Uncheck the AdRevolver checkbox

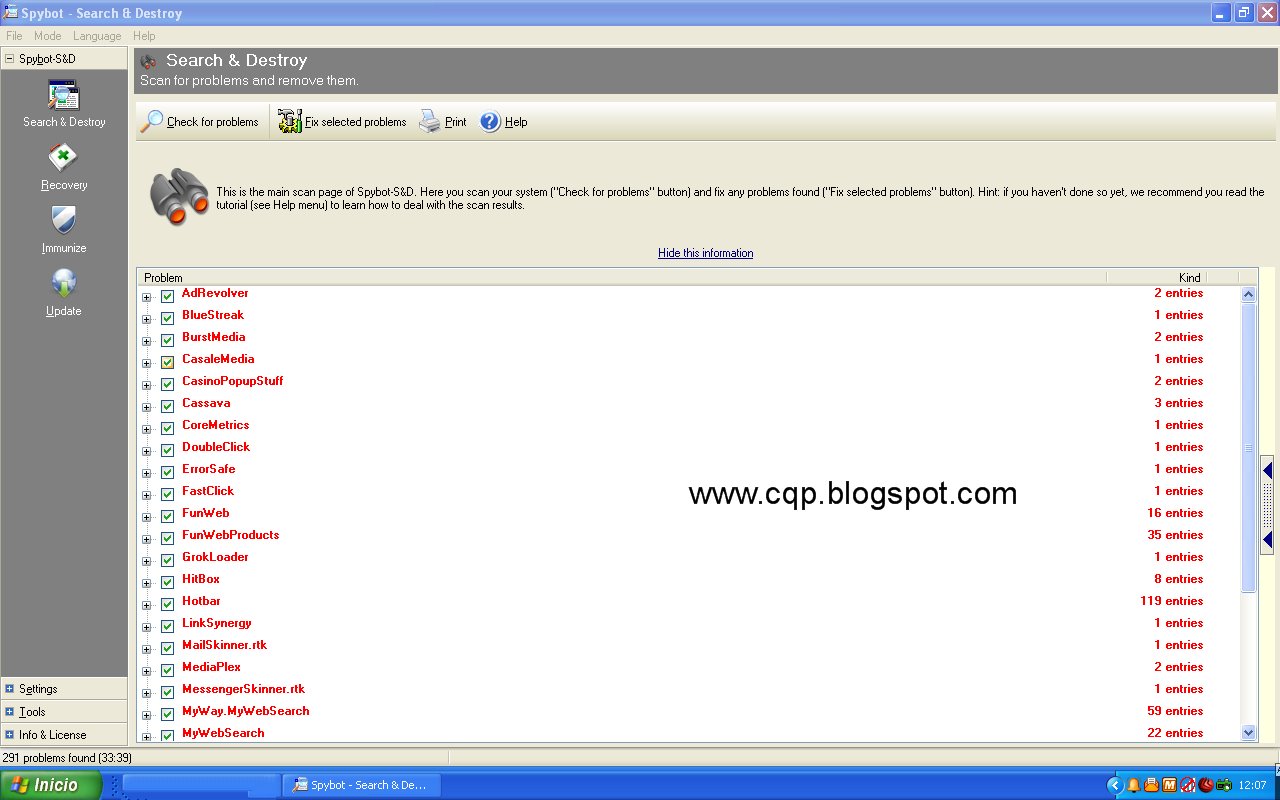pos(167,297)
